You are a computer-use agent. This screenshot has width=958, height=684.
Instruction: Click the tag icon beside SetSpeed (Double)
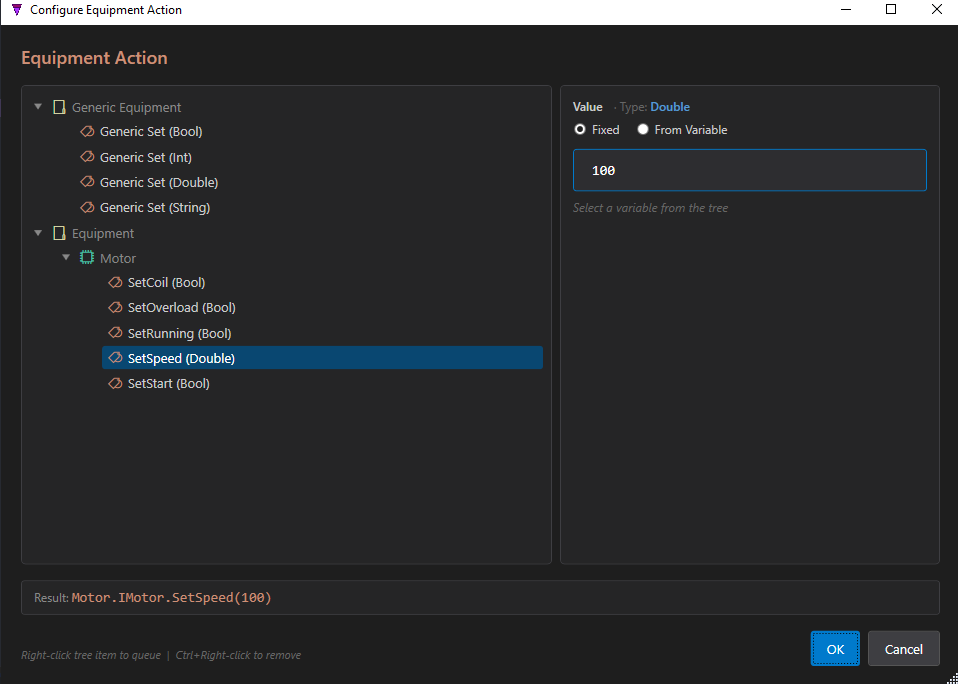[115, 358]
